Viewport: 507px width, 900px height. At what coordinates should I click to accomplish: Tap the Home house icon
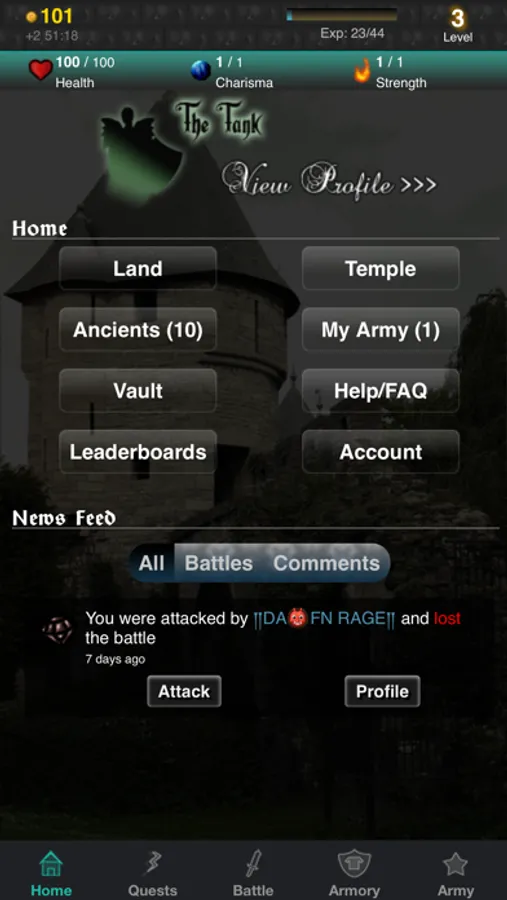click(x=51, y=864)
